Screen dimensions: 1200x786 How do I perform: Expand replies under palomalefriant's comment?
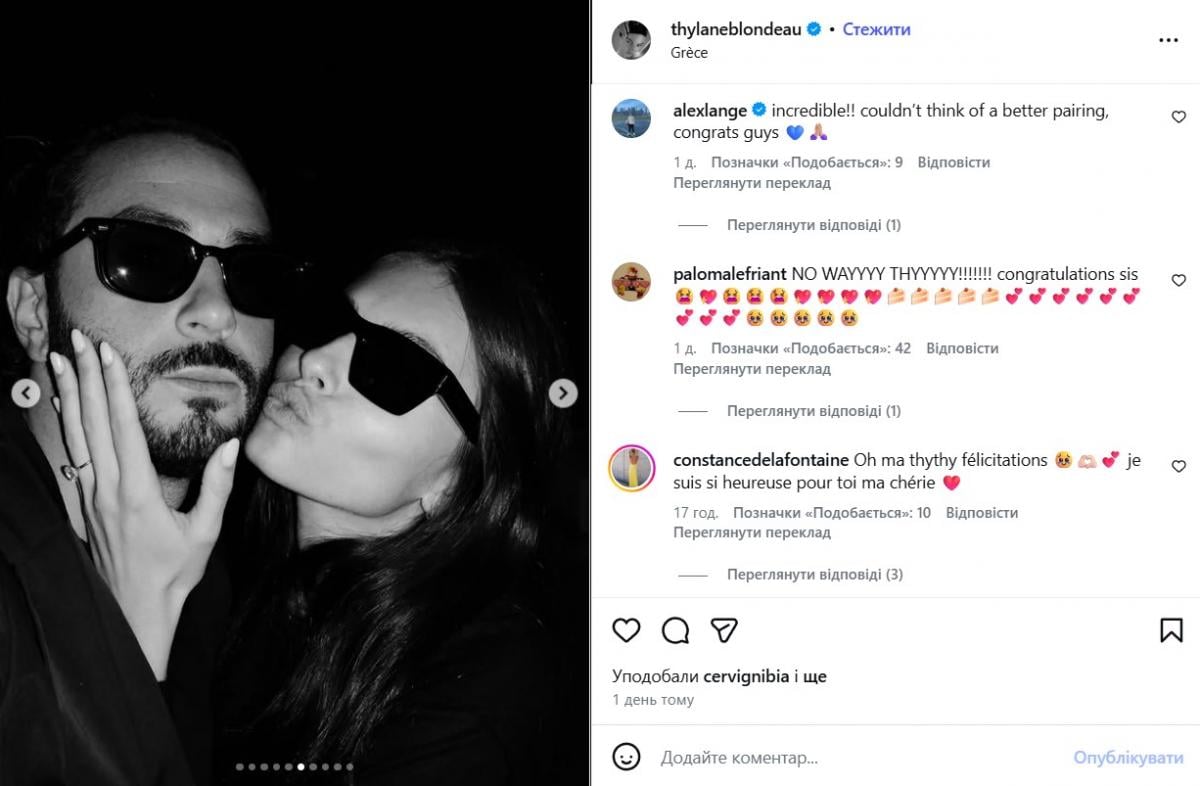tap(813, 411)
